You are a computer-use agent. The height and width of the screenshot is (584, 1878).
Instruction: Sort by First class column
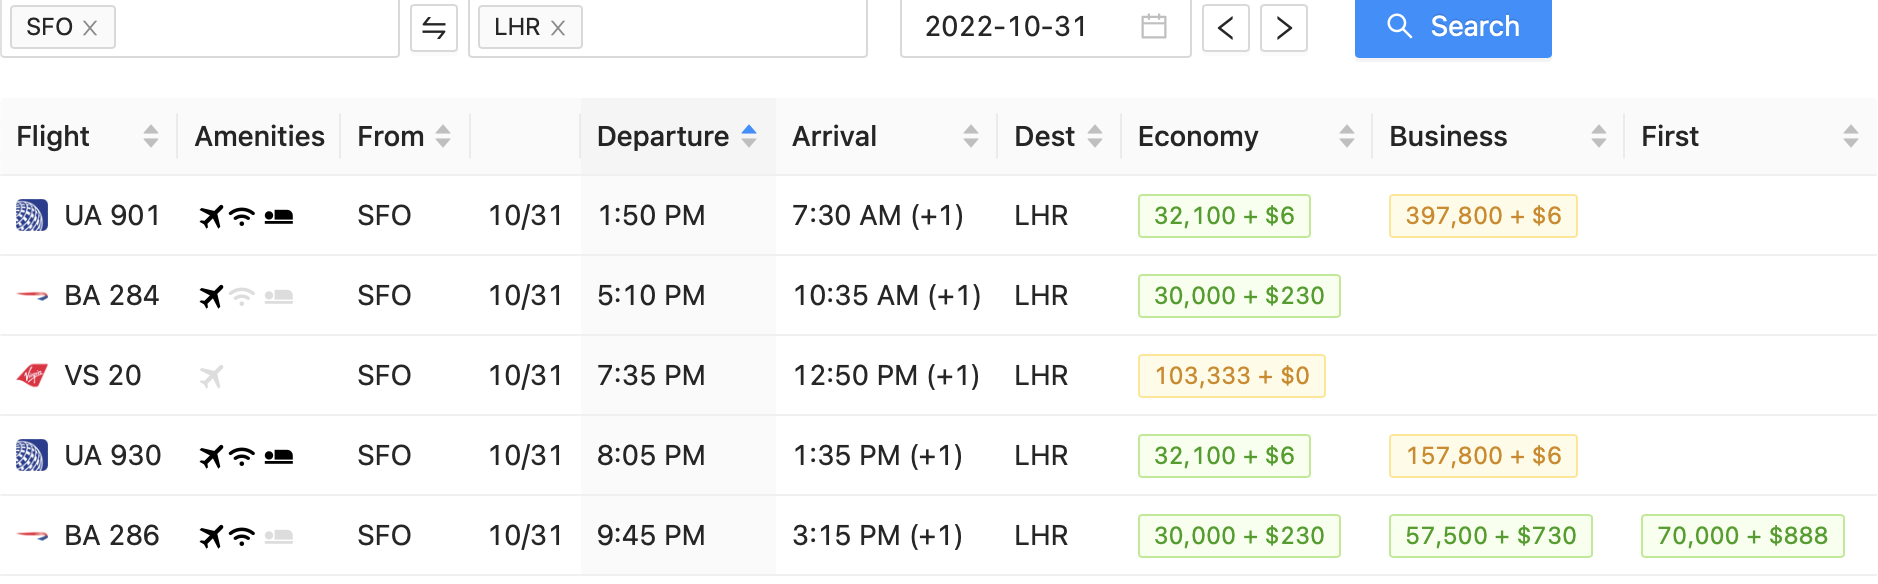(x=1850, y=136)
